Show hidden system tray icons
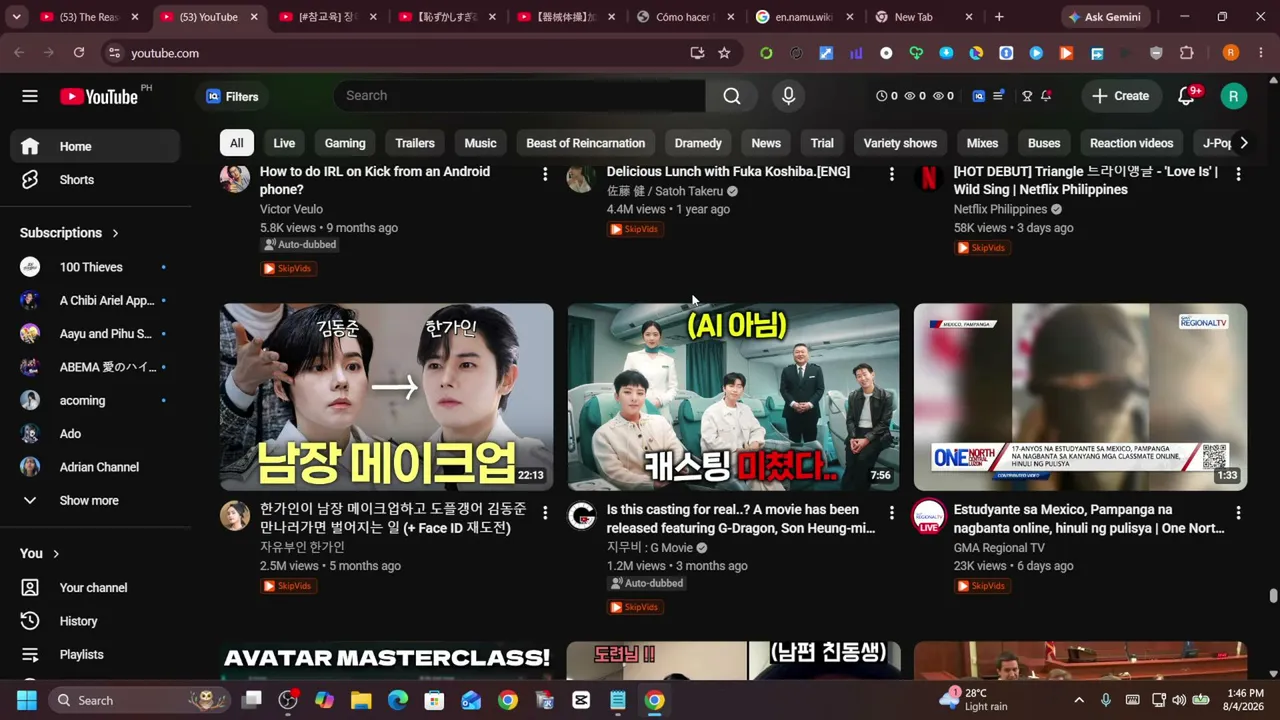This screenshot has width=1280, height=720. coord(1079,700)
